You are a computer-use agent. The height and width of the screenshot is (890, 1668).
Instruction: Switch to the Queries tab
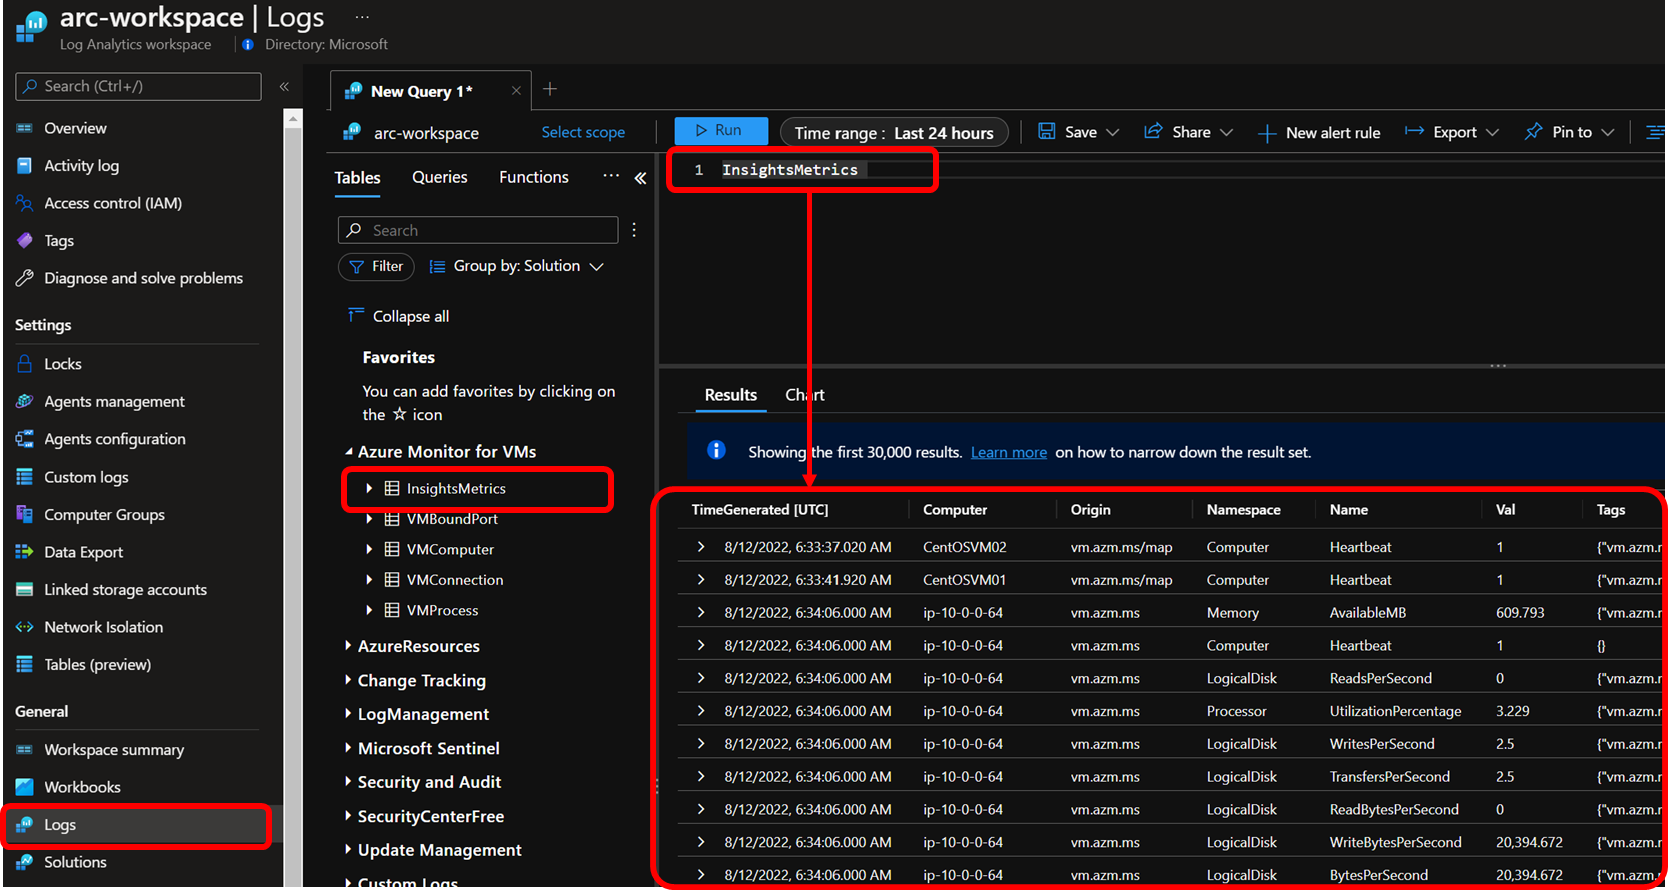[439, 177]
